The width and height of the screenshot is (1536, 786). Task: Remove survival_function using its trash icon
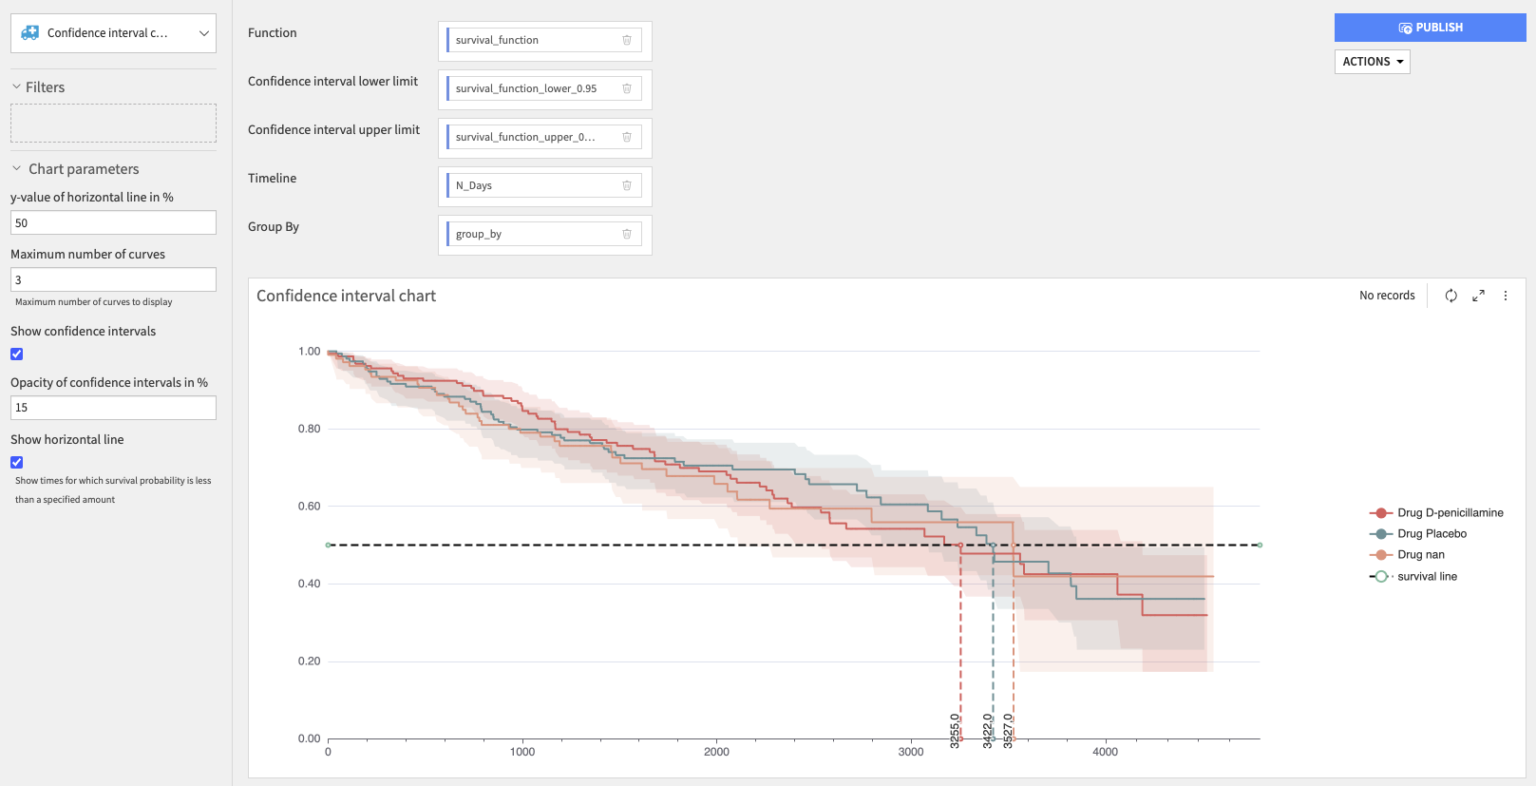(x=627, y=40)
